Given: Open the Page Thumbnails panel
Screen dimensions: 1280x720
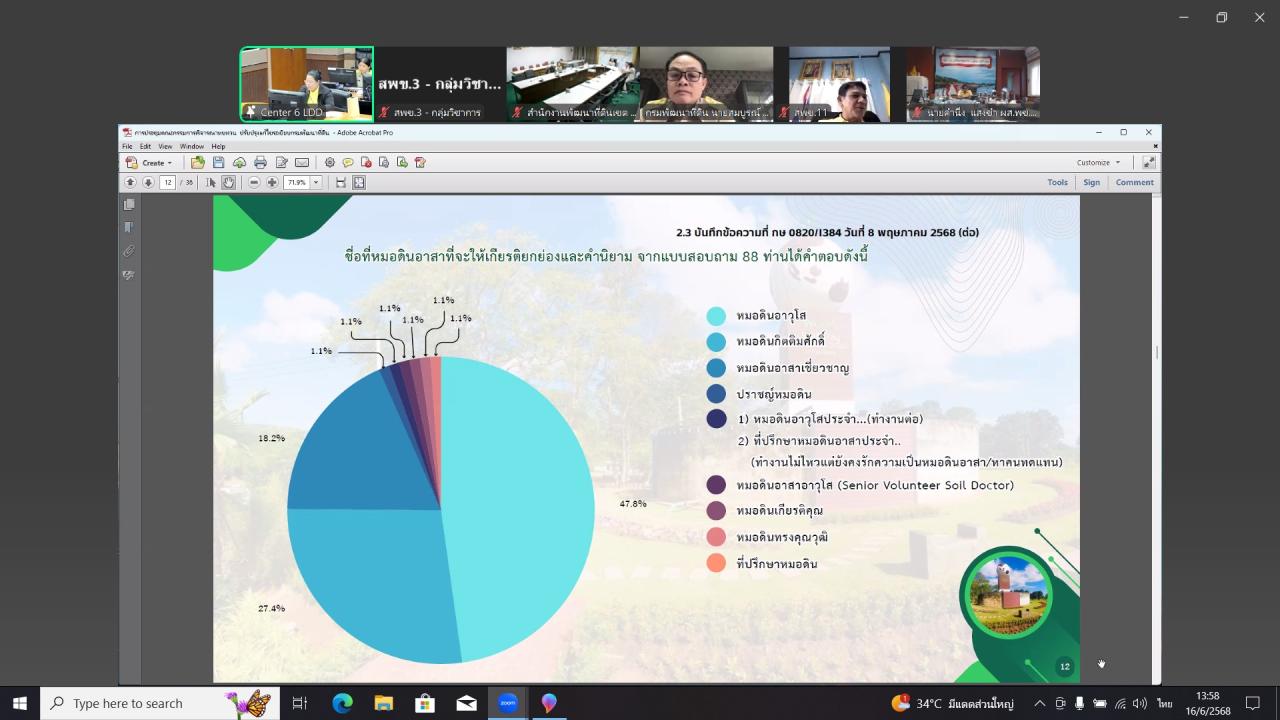Looking at the screenshot, I should [129, 204].
